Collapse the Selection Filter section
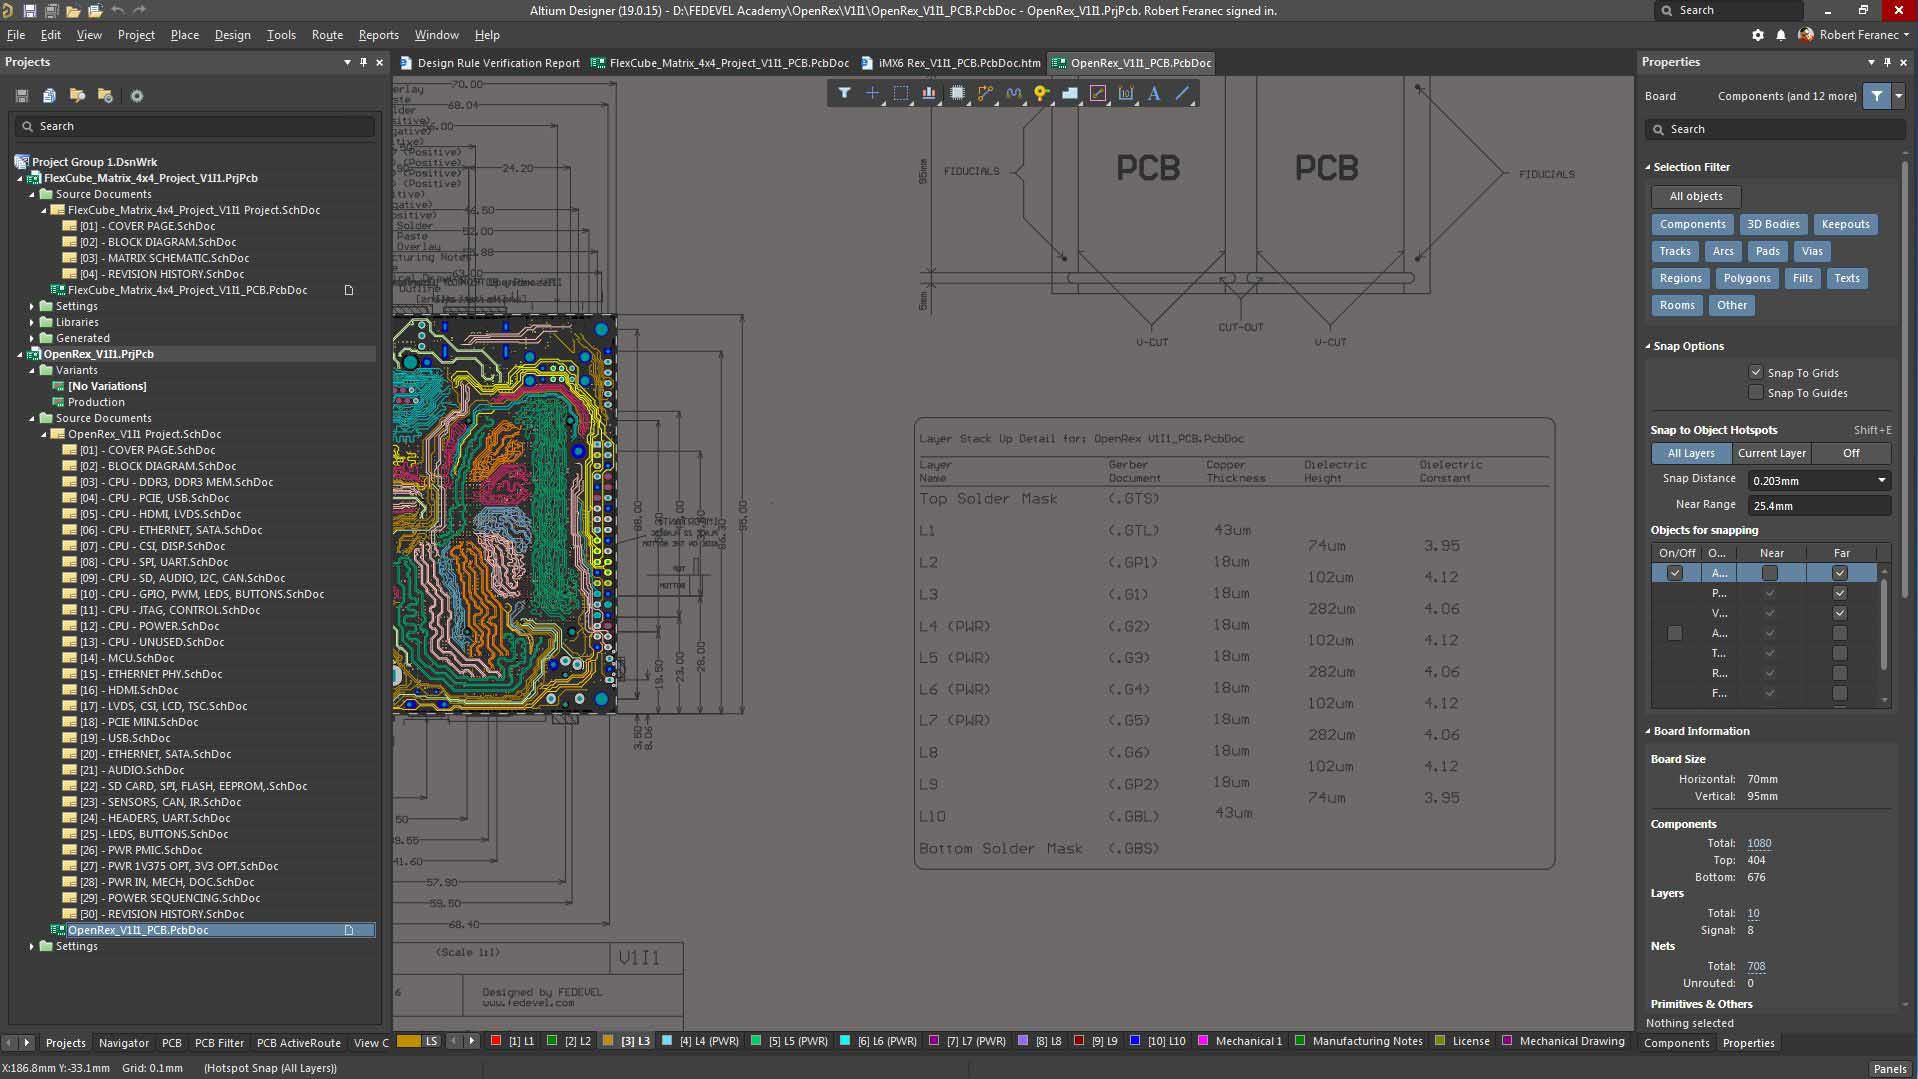This screenshot has height=1079, width=1918. coord(1648,167)
